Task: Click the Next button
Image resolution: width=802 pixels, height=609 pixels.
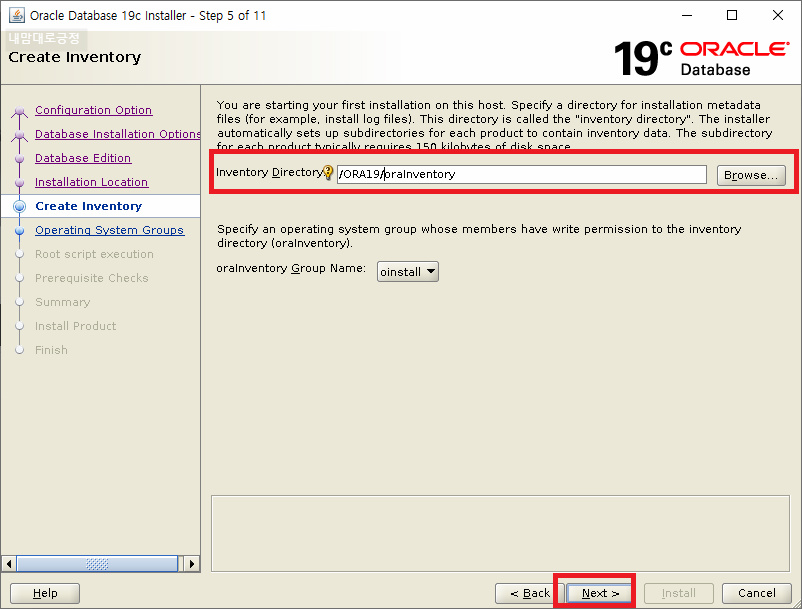Action: (600, 593)
